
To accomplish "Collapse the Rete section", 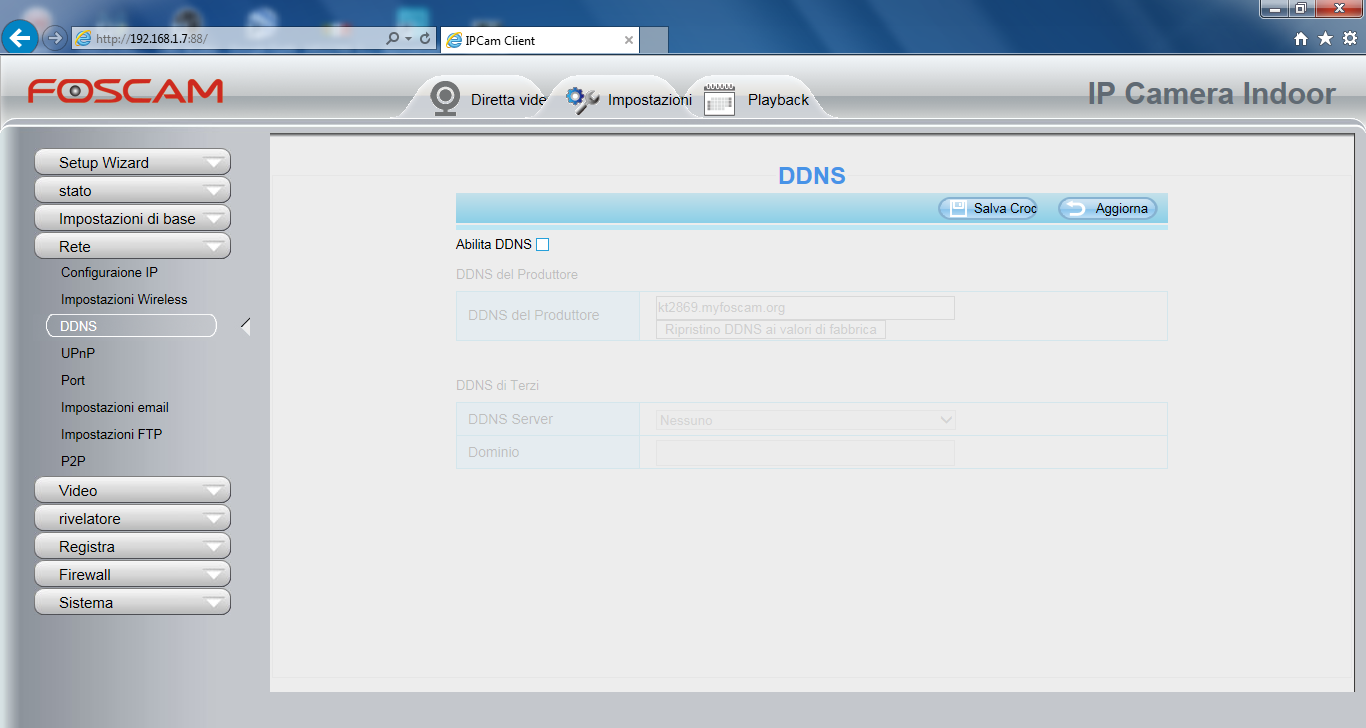I will [x=132, y=246].
